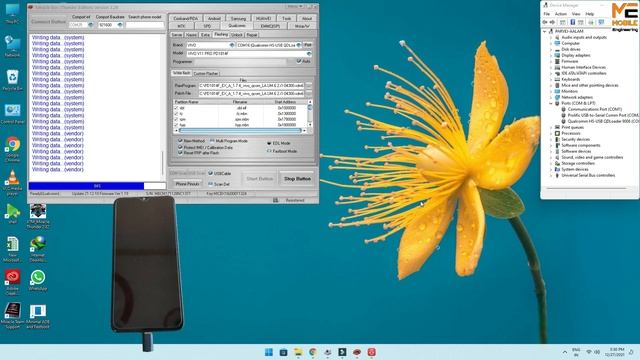
Task: Open the WhatsApp desktop shortcut
Action: [x=38, y=280]
